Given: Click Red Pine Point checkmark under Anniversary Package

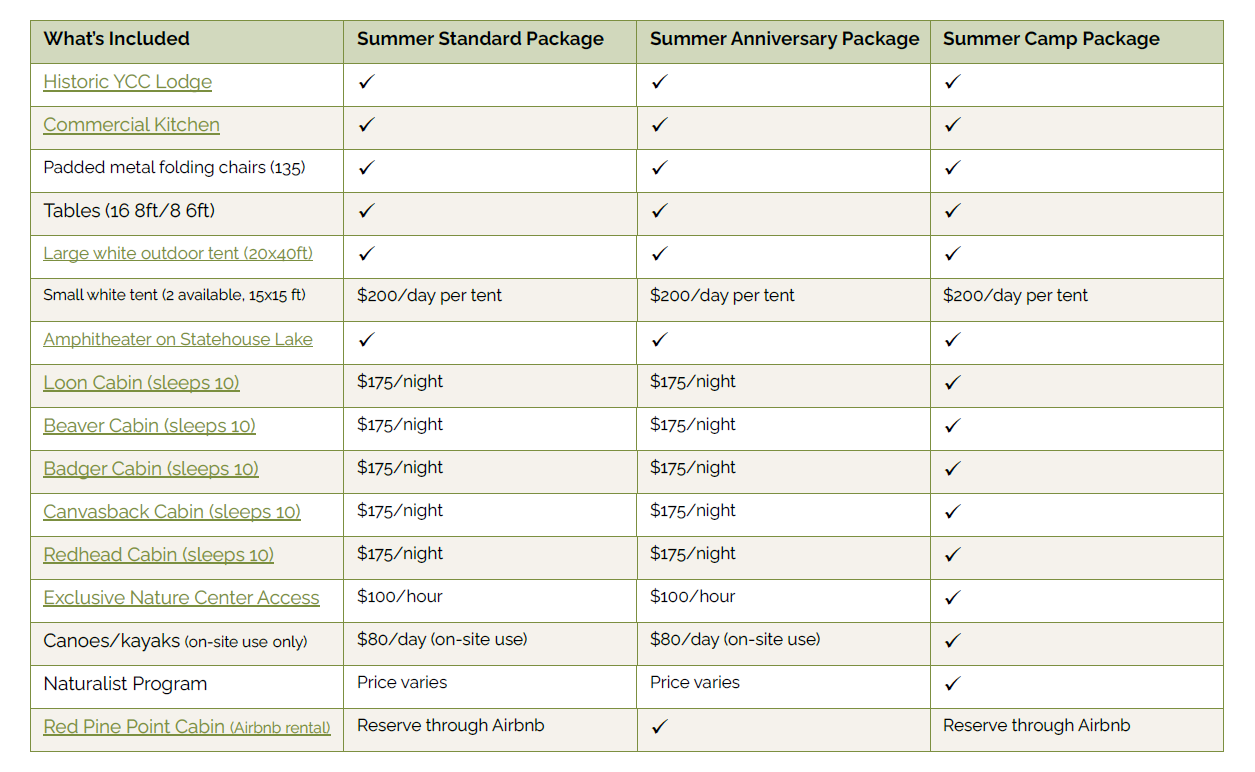Looking at the screenshot, I should (659, 727).
